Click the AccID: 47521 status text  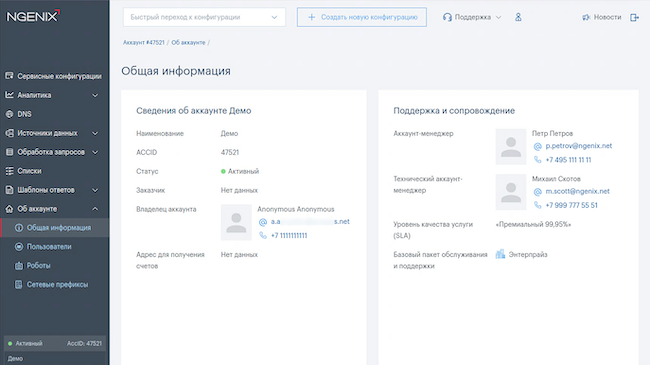[x=84, y=343]
